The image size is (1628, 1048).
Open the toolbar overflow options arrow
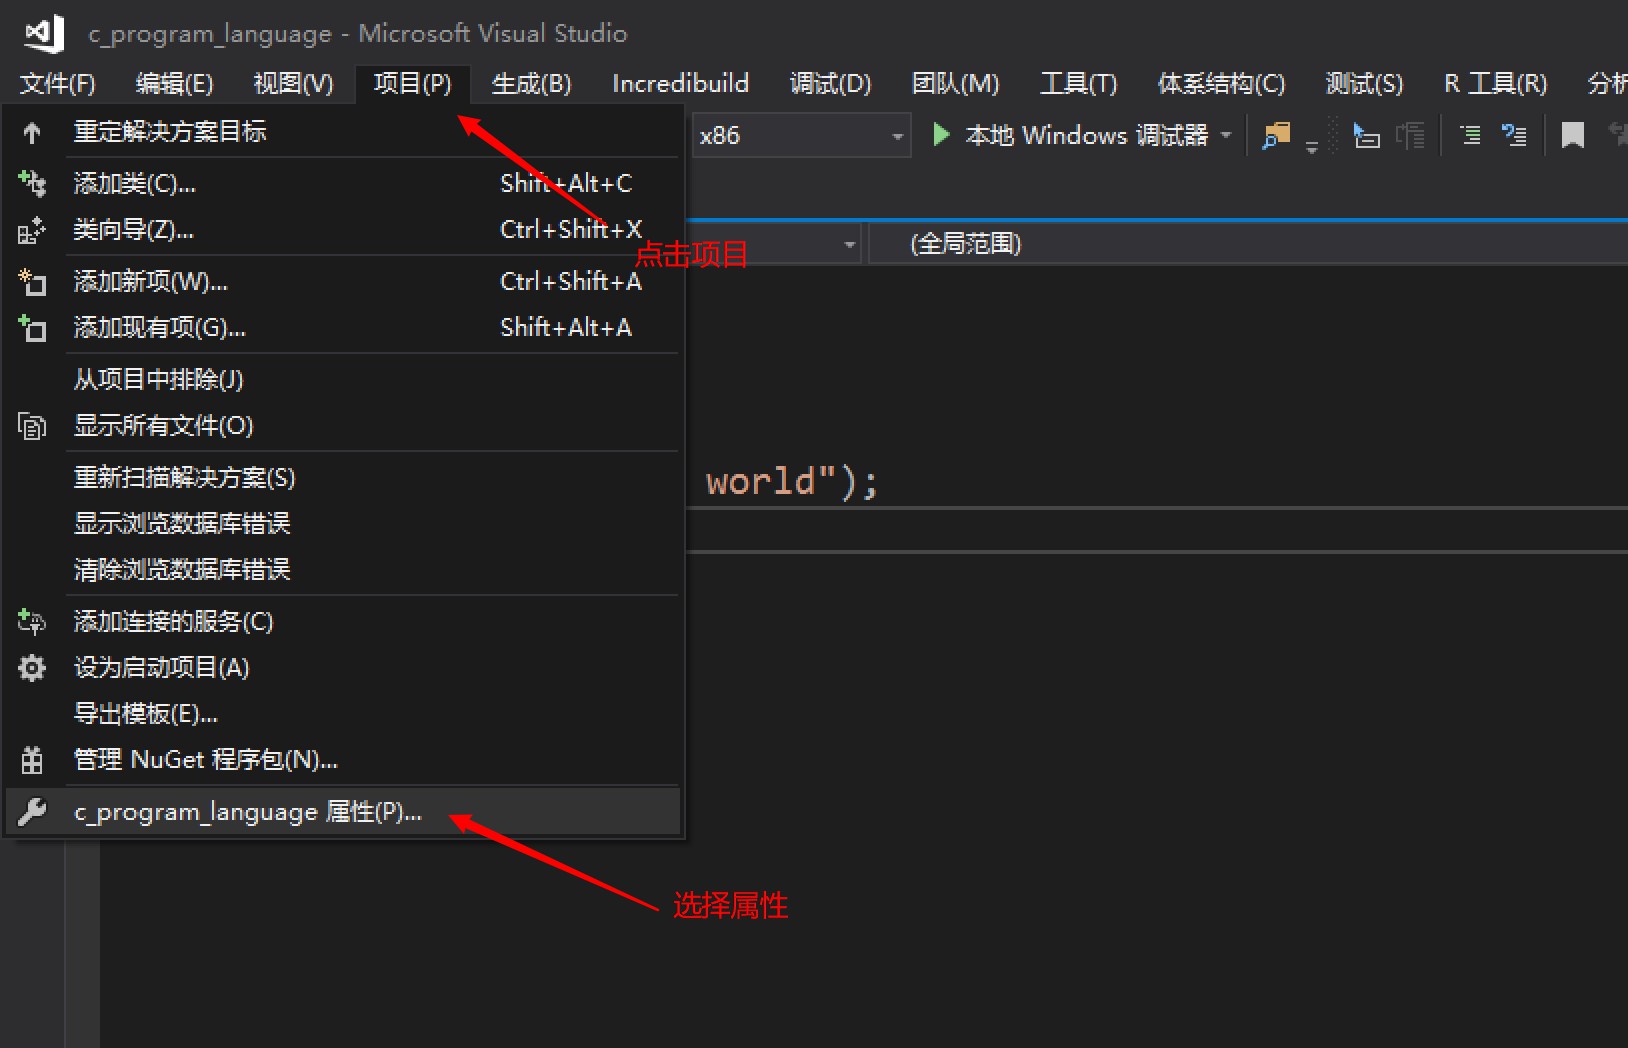pos(1312,148)
